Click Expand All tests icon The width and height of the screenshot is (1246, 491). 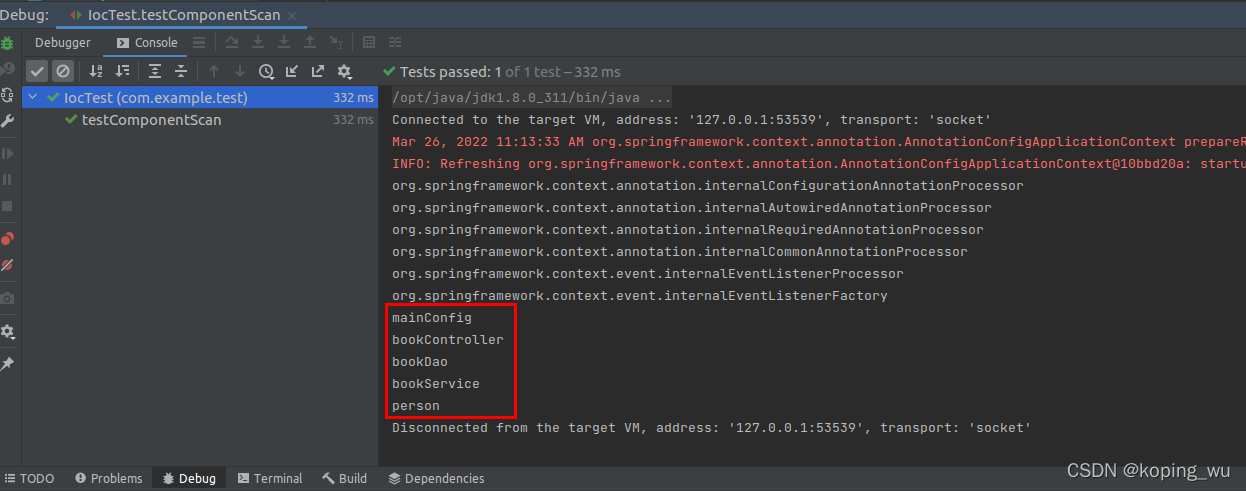pos(155,71)
